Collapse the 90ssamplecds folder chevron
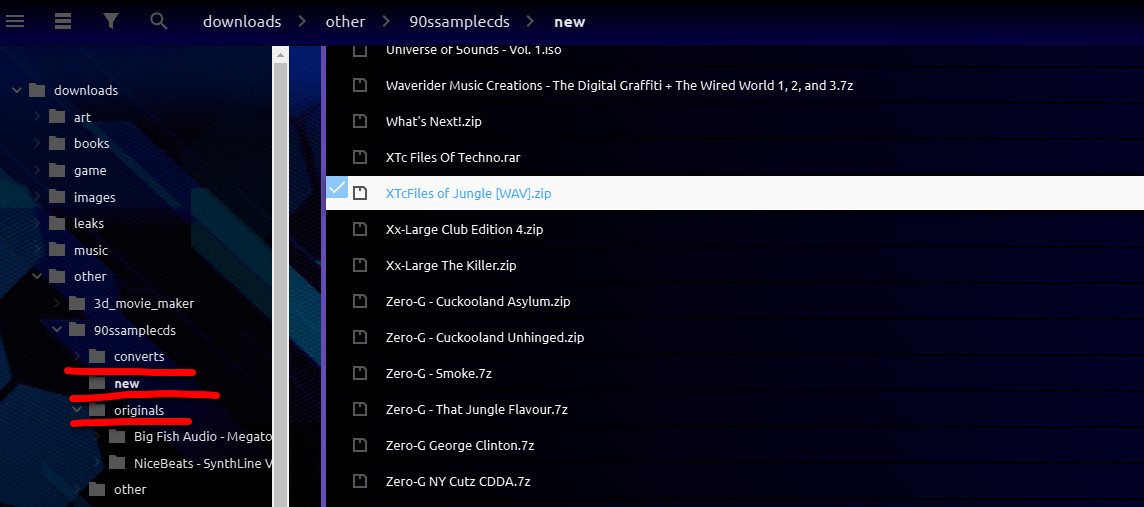 pos(57,330)
